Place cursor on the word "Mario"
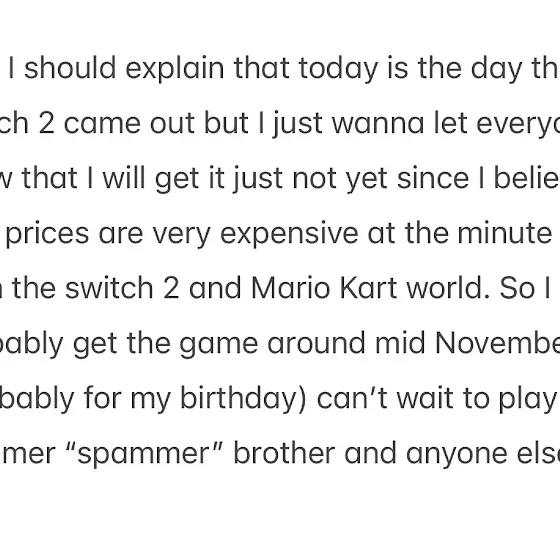This screenshot has height=560, width=560. pyautogui.click(x=290, y=288)
